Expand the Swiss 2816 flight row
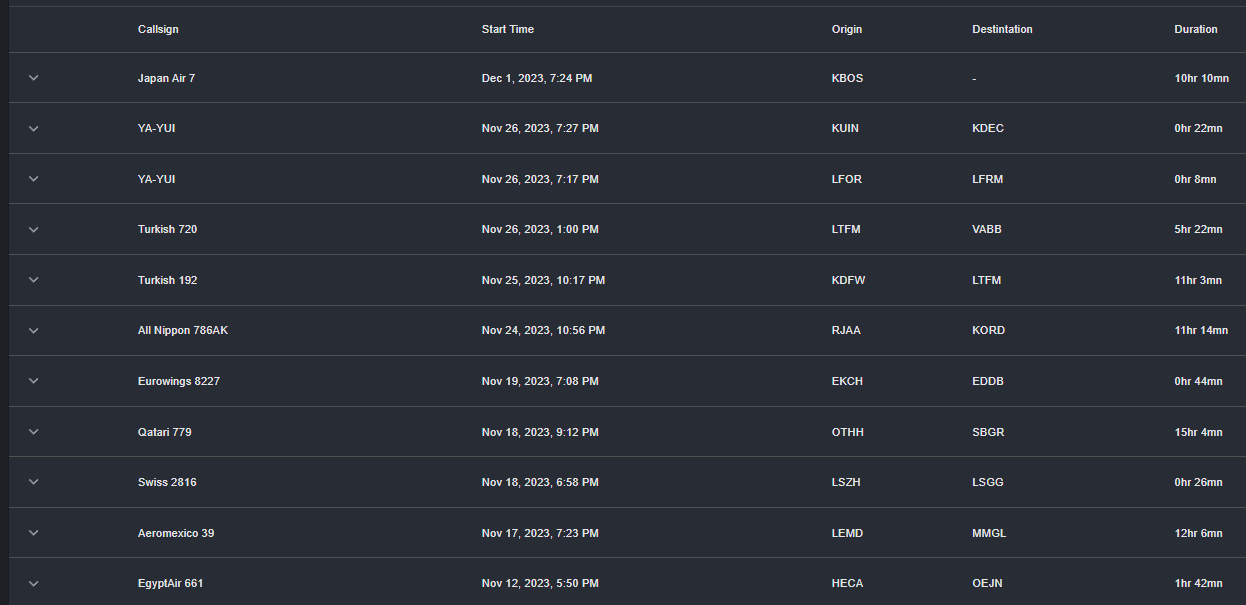The height and width of the screenshot is (605, 1246). click(x=33, y=482)
